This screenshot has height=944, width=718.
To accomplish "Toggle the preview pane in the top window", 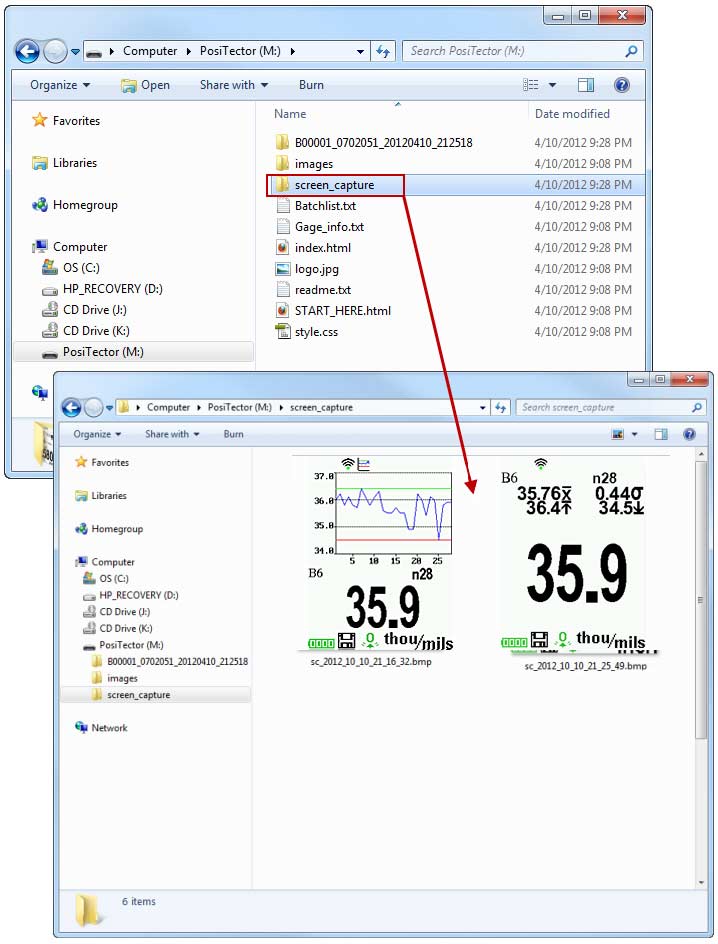I will click(x=586, y=86).
